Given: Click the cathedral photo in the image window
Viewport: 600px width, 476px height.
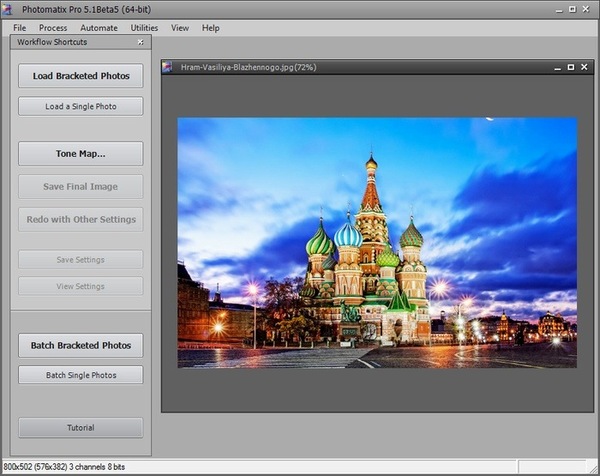Looking at the screenshot, I should tap(377, 243).
